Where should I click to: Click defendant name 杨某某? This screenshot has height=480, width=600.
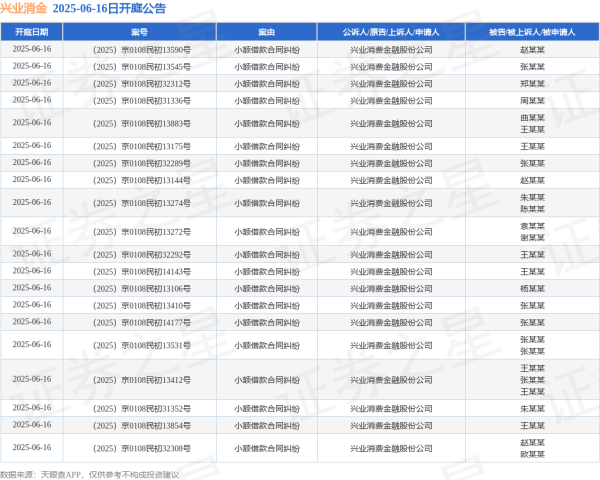tap(532, 289)
